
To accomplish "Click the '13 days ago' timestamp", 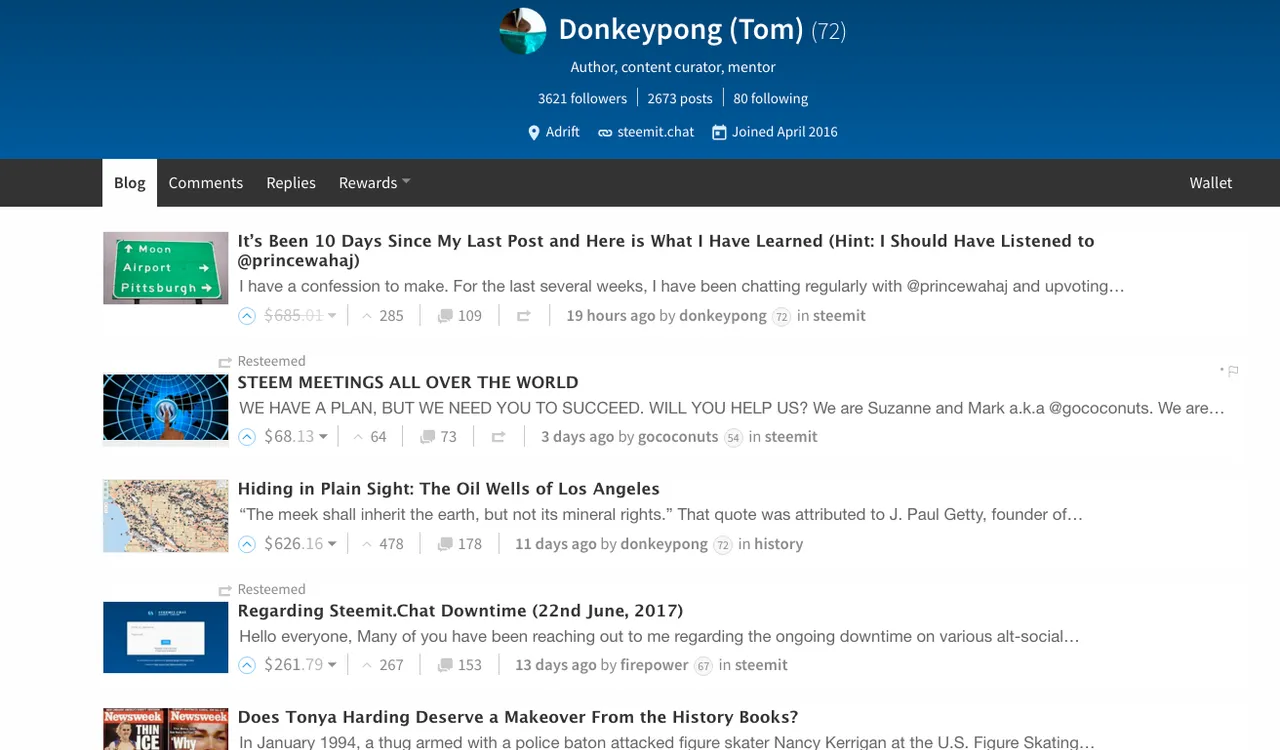I will tap(556, 665).
